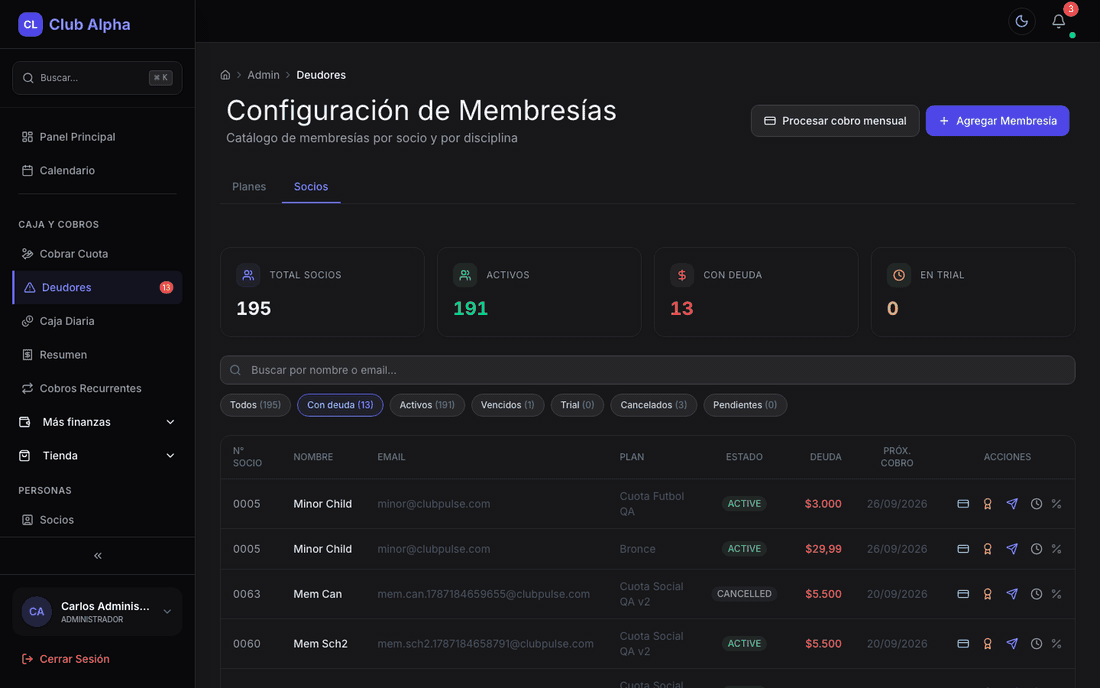Click Agregar Membresía button
Image resolution: width=1100 pixels, height=688 pixels.
click(x=997, y=121)
